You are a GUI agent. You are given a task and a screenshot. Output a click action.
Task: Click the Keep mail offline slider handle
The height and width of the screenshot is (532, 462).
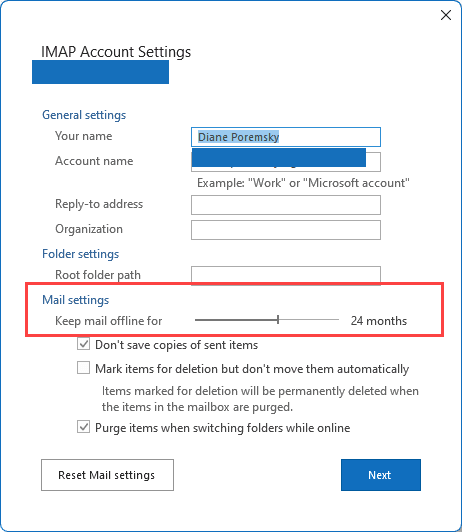tap(278, 320)
